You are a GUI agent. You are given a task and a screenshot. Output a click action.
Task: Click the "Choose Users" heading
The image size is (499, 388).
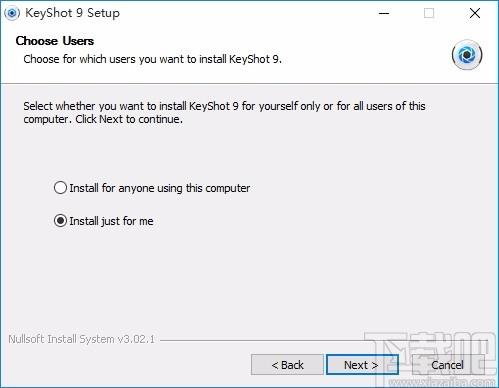55,41
